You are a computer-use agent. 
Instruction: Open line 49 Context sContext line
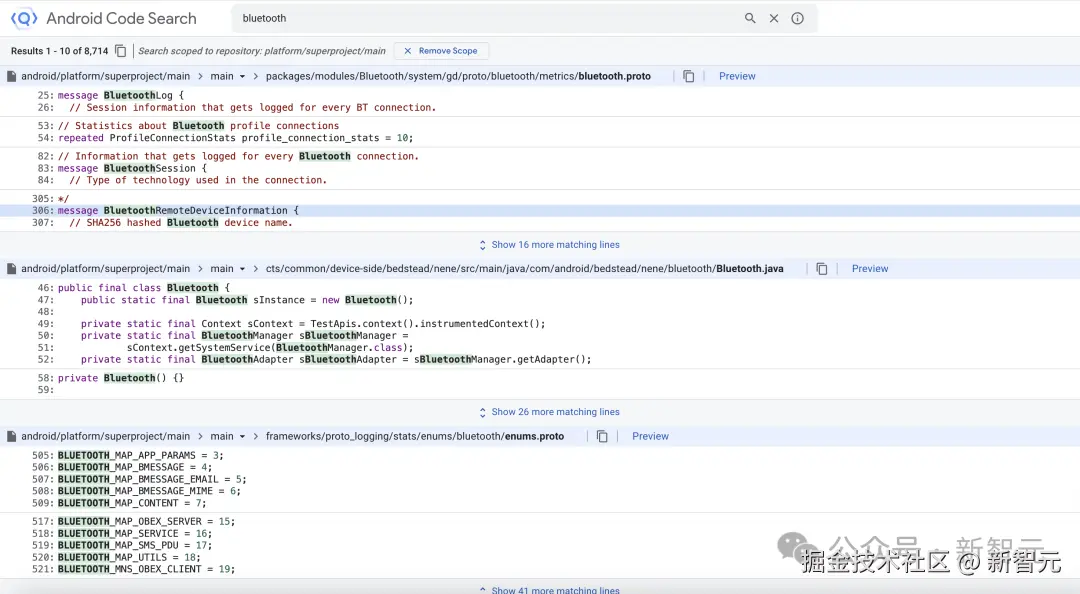tap(313, 324)
